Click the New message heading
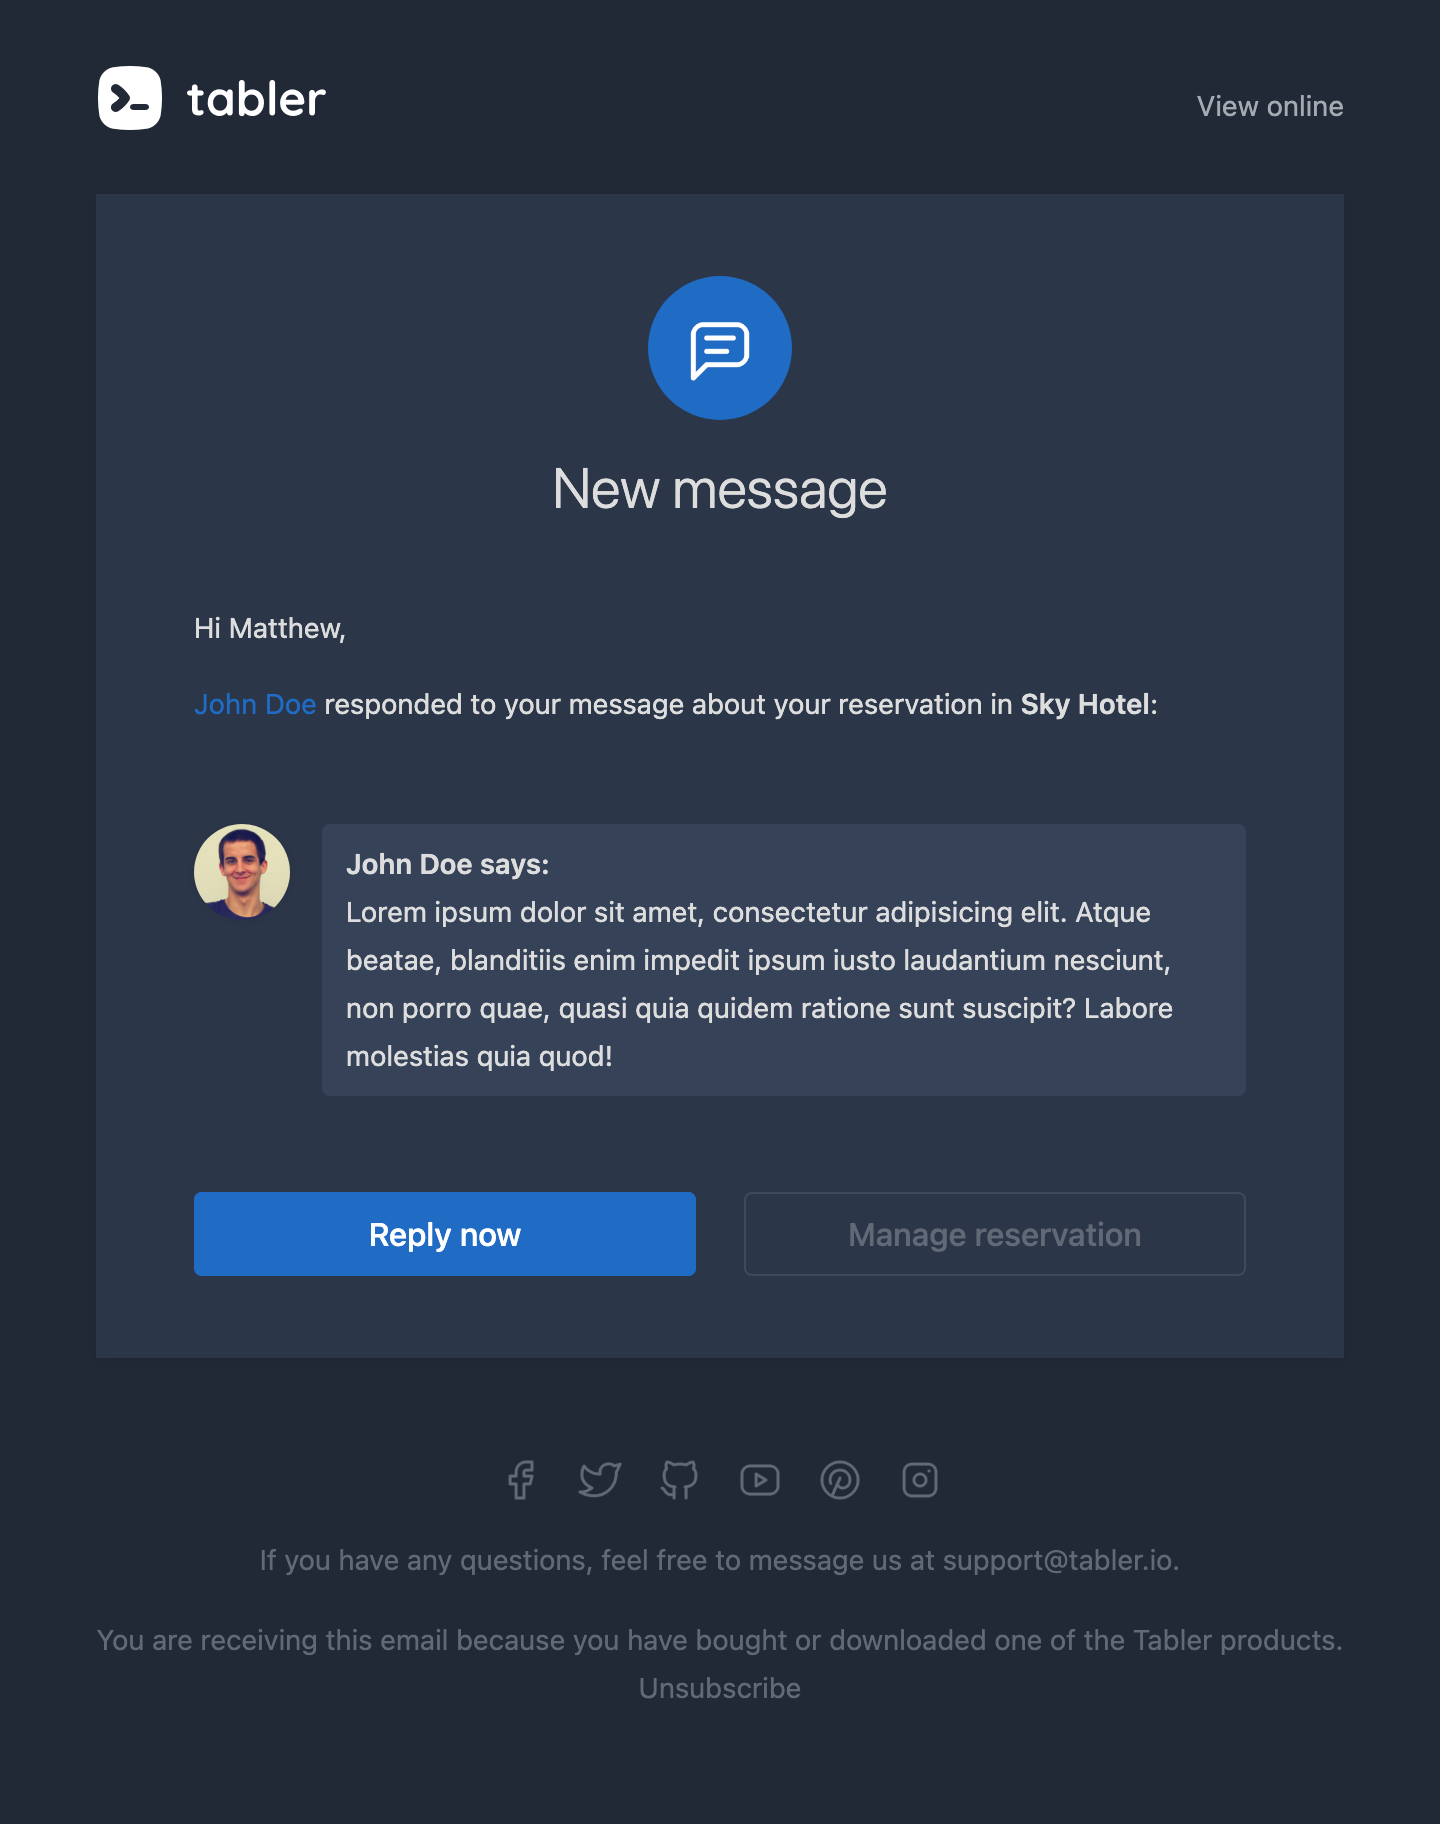Image resolution: width=1440 pixels, height=1824 pixels. 720,490
